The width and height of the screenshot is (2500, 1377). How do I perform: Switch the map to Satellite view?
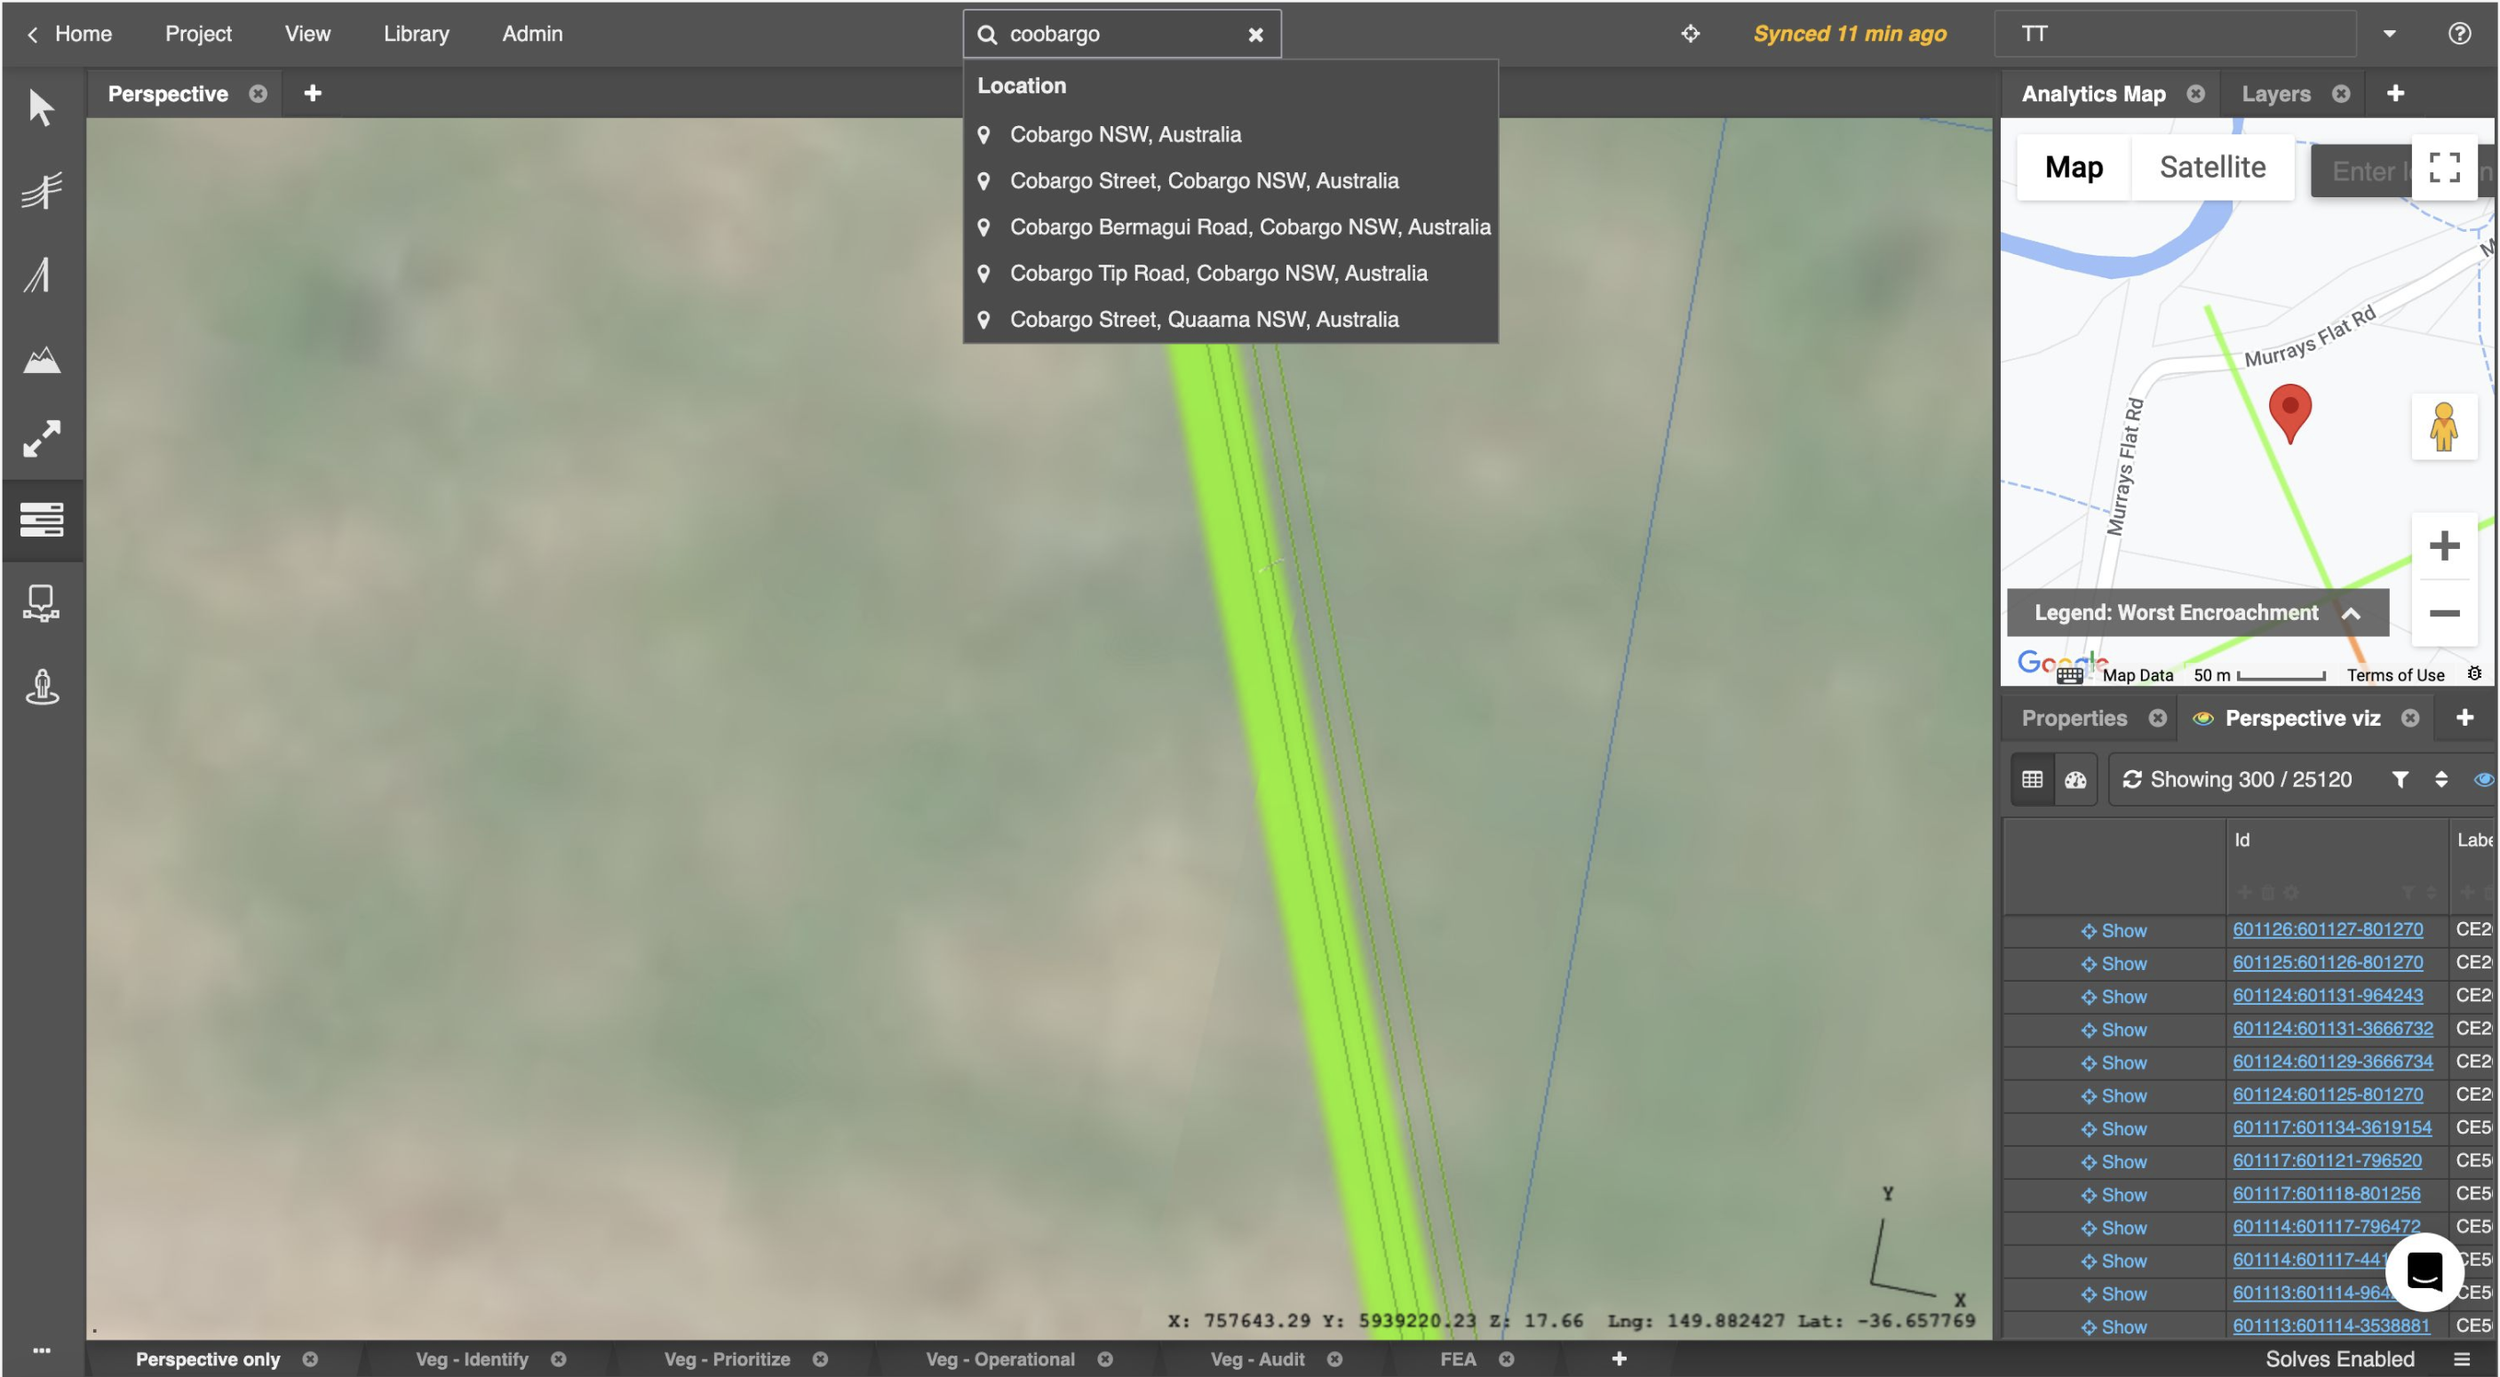(x=2212, y=168)
